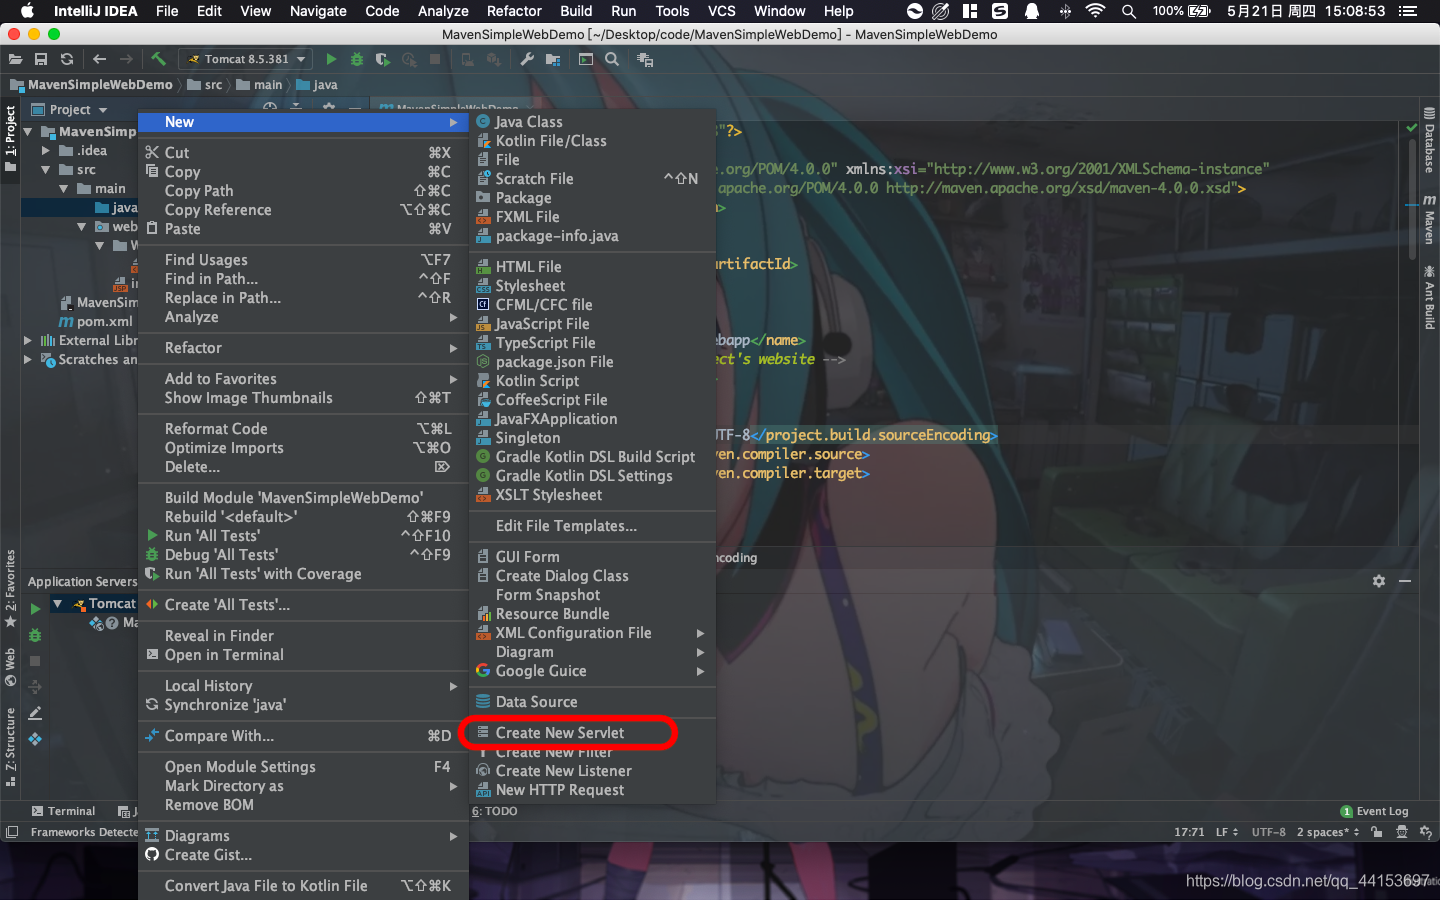Open the Event Log button
1440x900 pixels.
tap(1375, 811)
